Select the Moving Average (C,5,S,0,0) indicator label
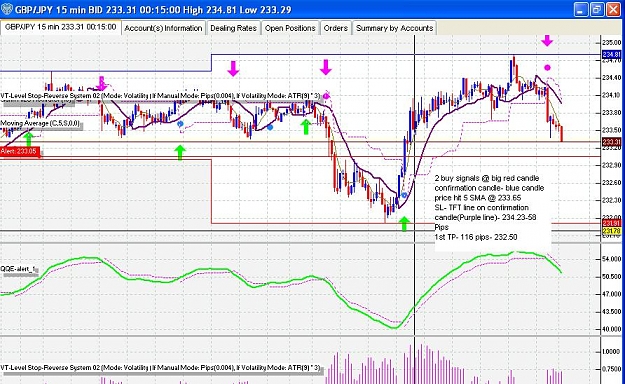 click(x=41, y=124)
